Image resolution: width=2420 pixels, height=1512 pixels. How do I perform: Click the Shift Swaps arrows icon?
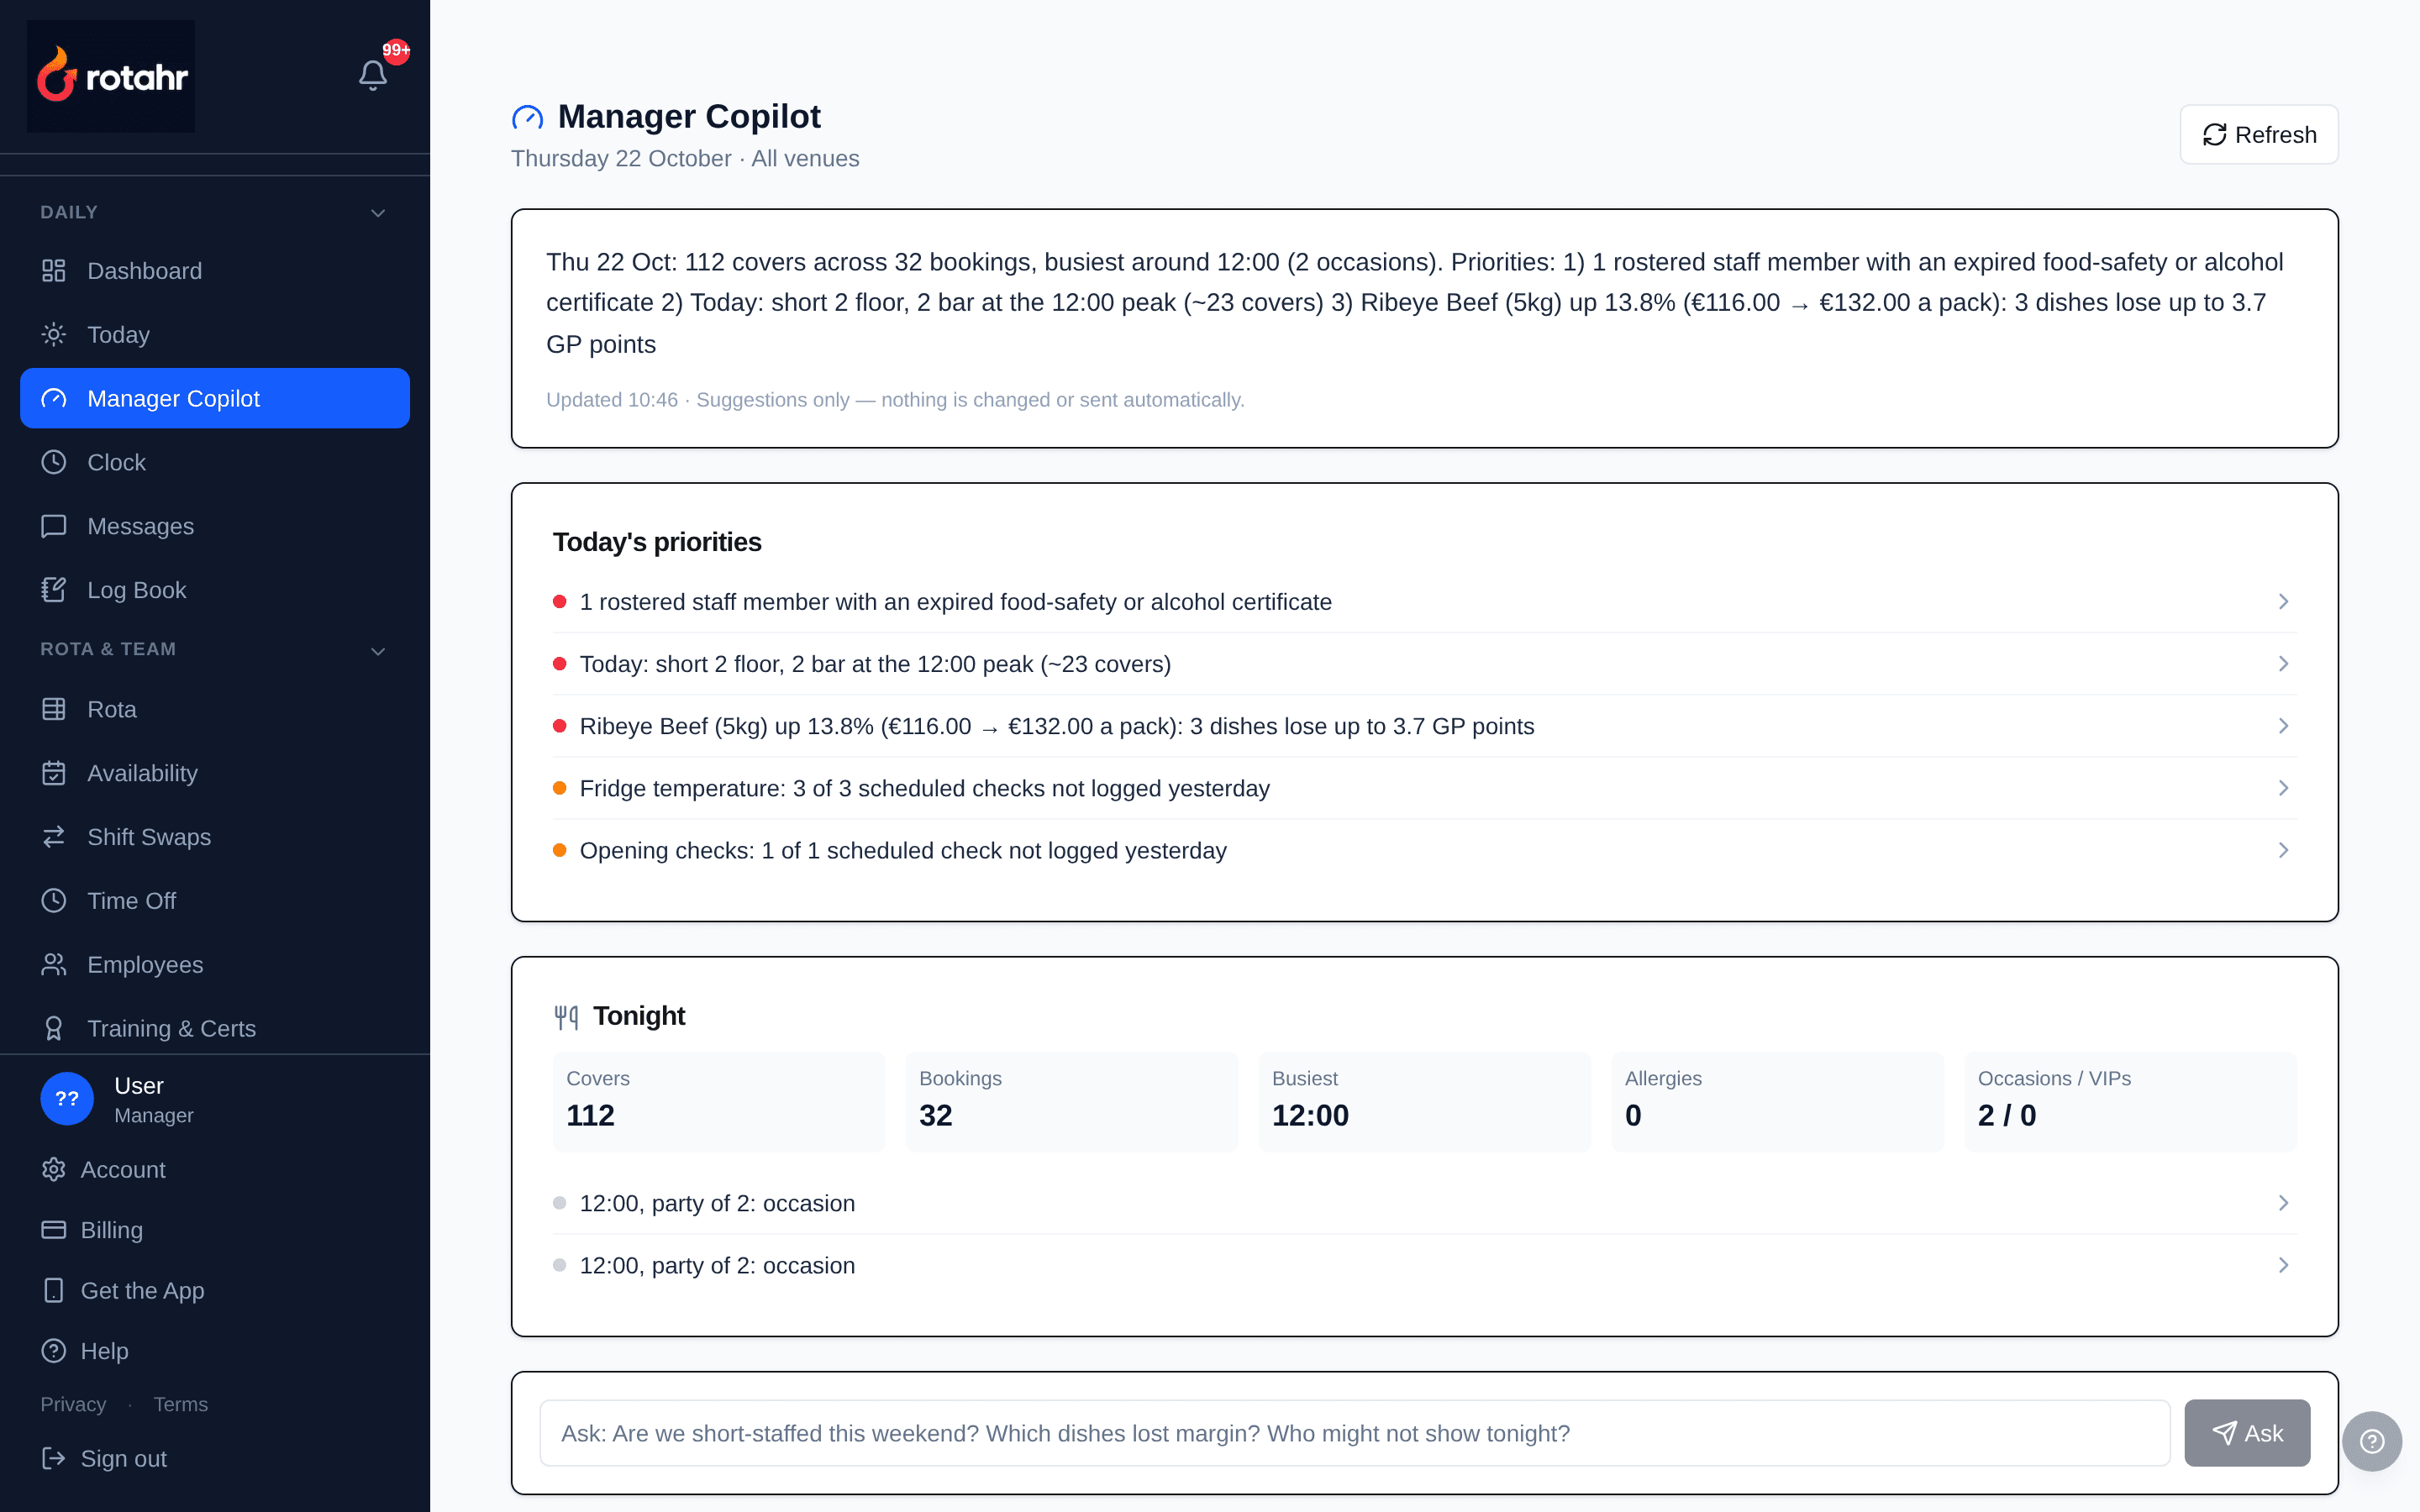pyautogui.click(x=54, y=838)
